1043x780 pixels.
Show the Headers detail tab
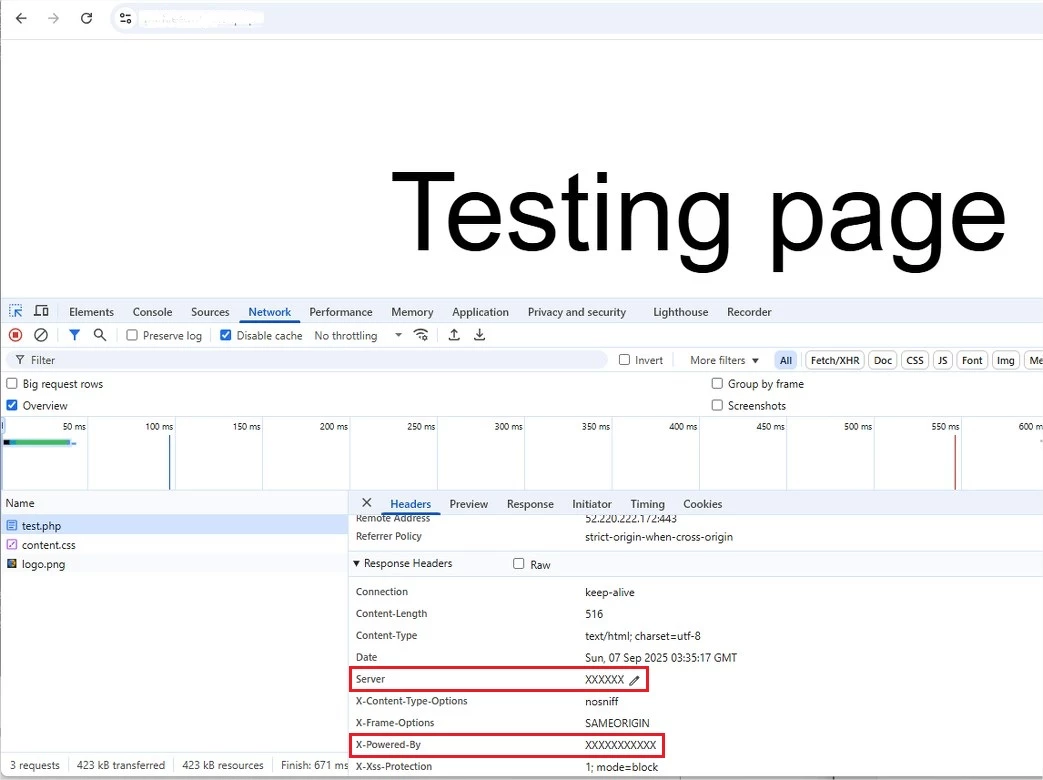[x=410, y=504]
